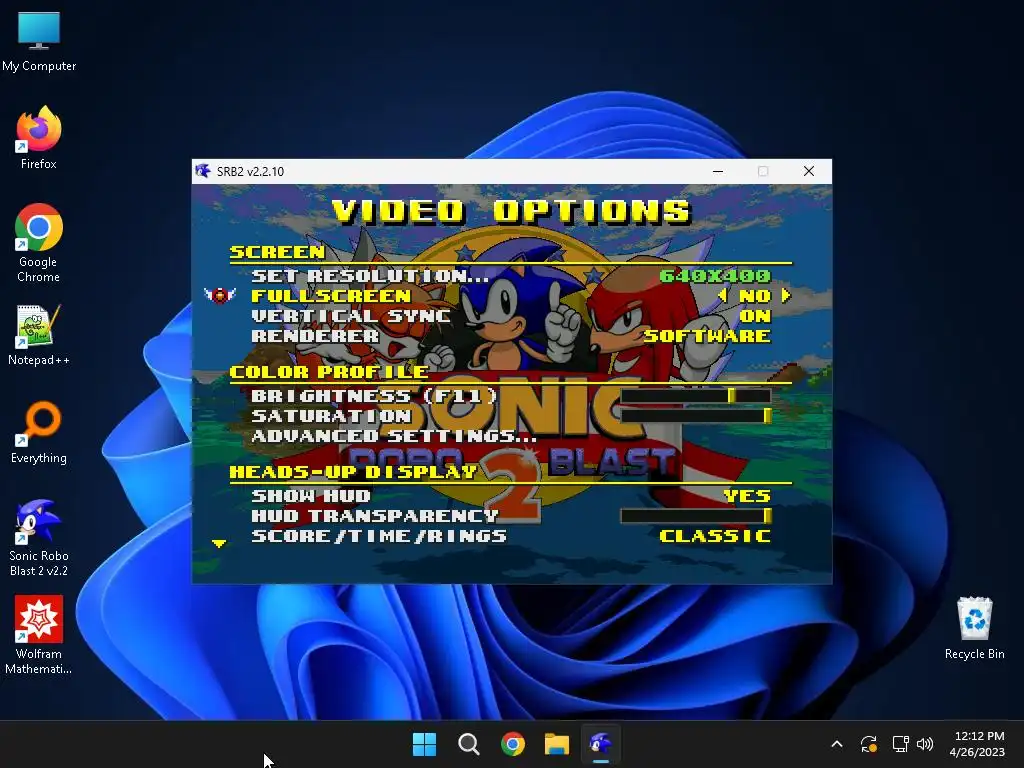Change the SOFTWARE renderer value

click(x=707, y=336)
